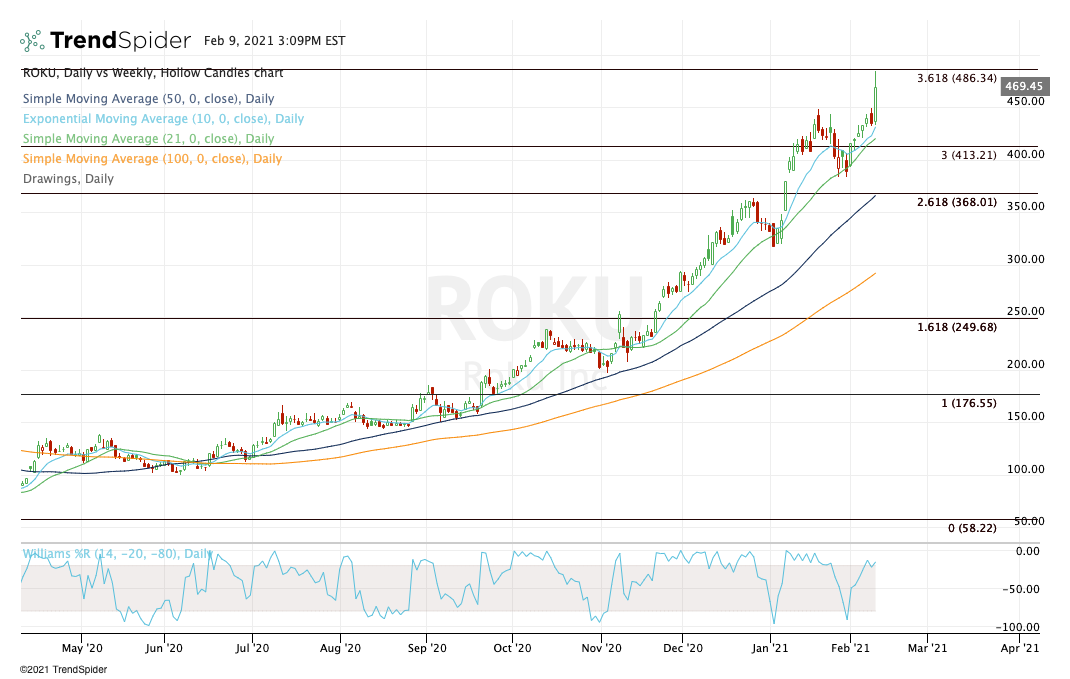Click 'Simple Moving Average (50, 0, close), Daily' legend
Screen dimensions: 1070x679
click(x=148, y=99)
